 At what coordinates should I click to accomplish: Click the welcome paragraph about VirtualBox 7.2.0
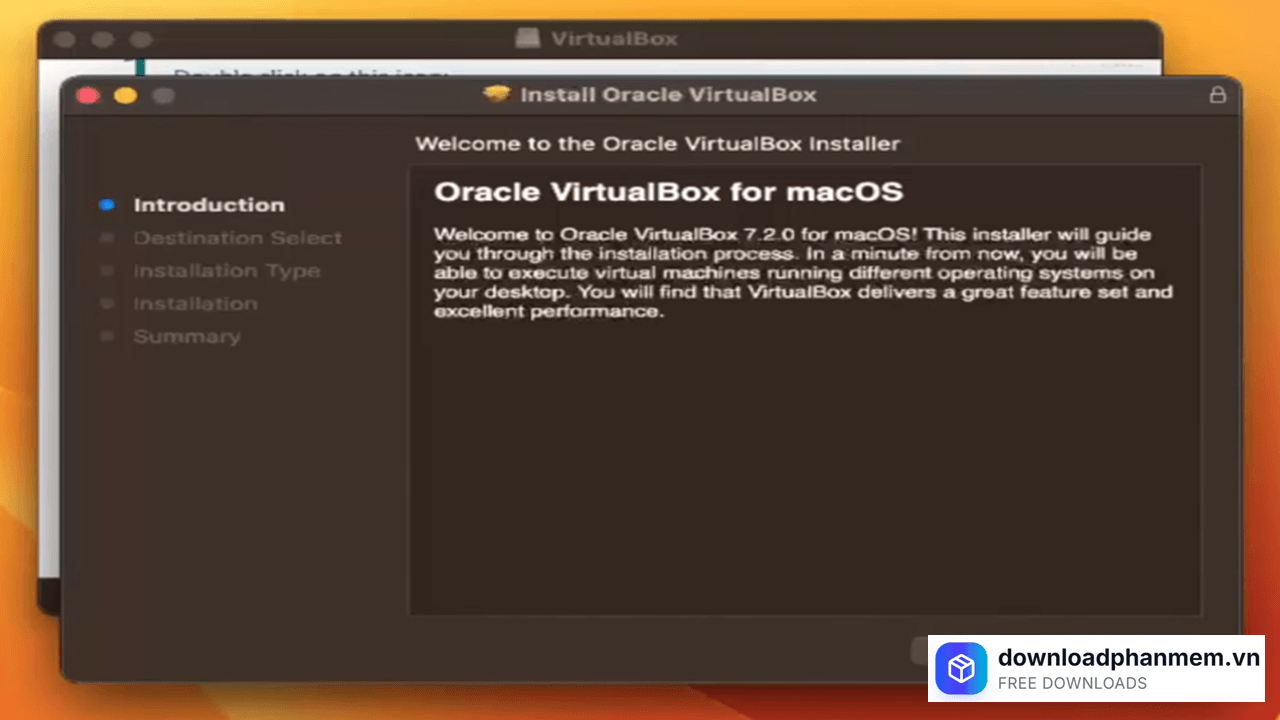800,273
